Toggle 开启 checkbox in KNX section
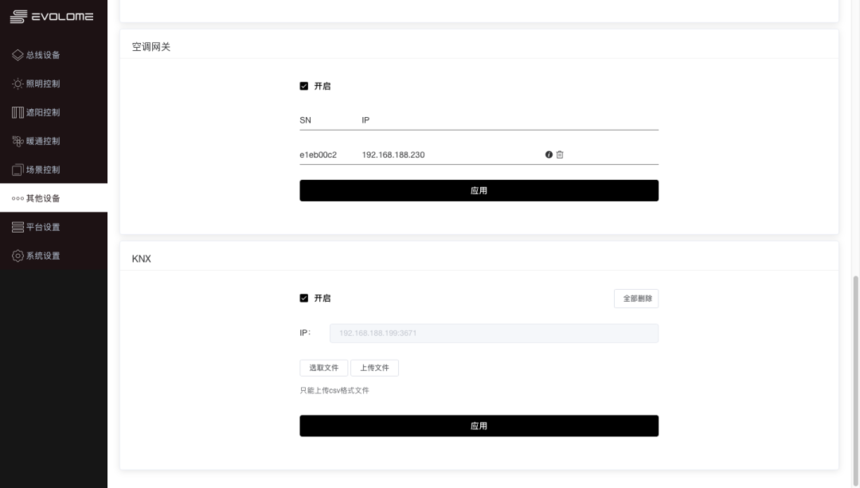The height and width of the screenshot is (488, 860). (304, 298)
